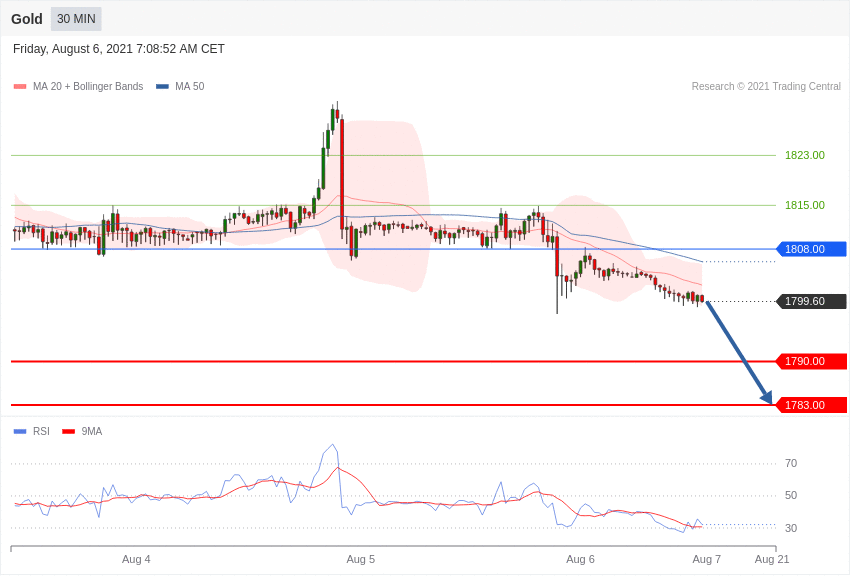Click the '9MA' legend label

92,431
